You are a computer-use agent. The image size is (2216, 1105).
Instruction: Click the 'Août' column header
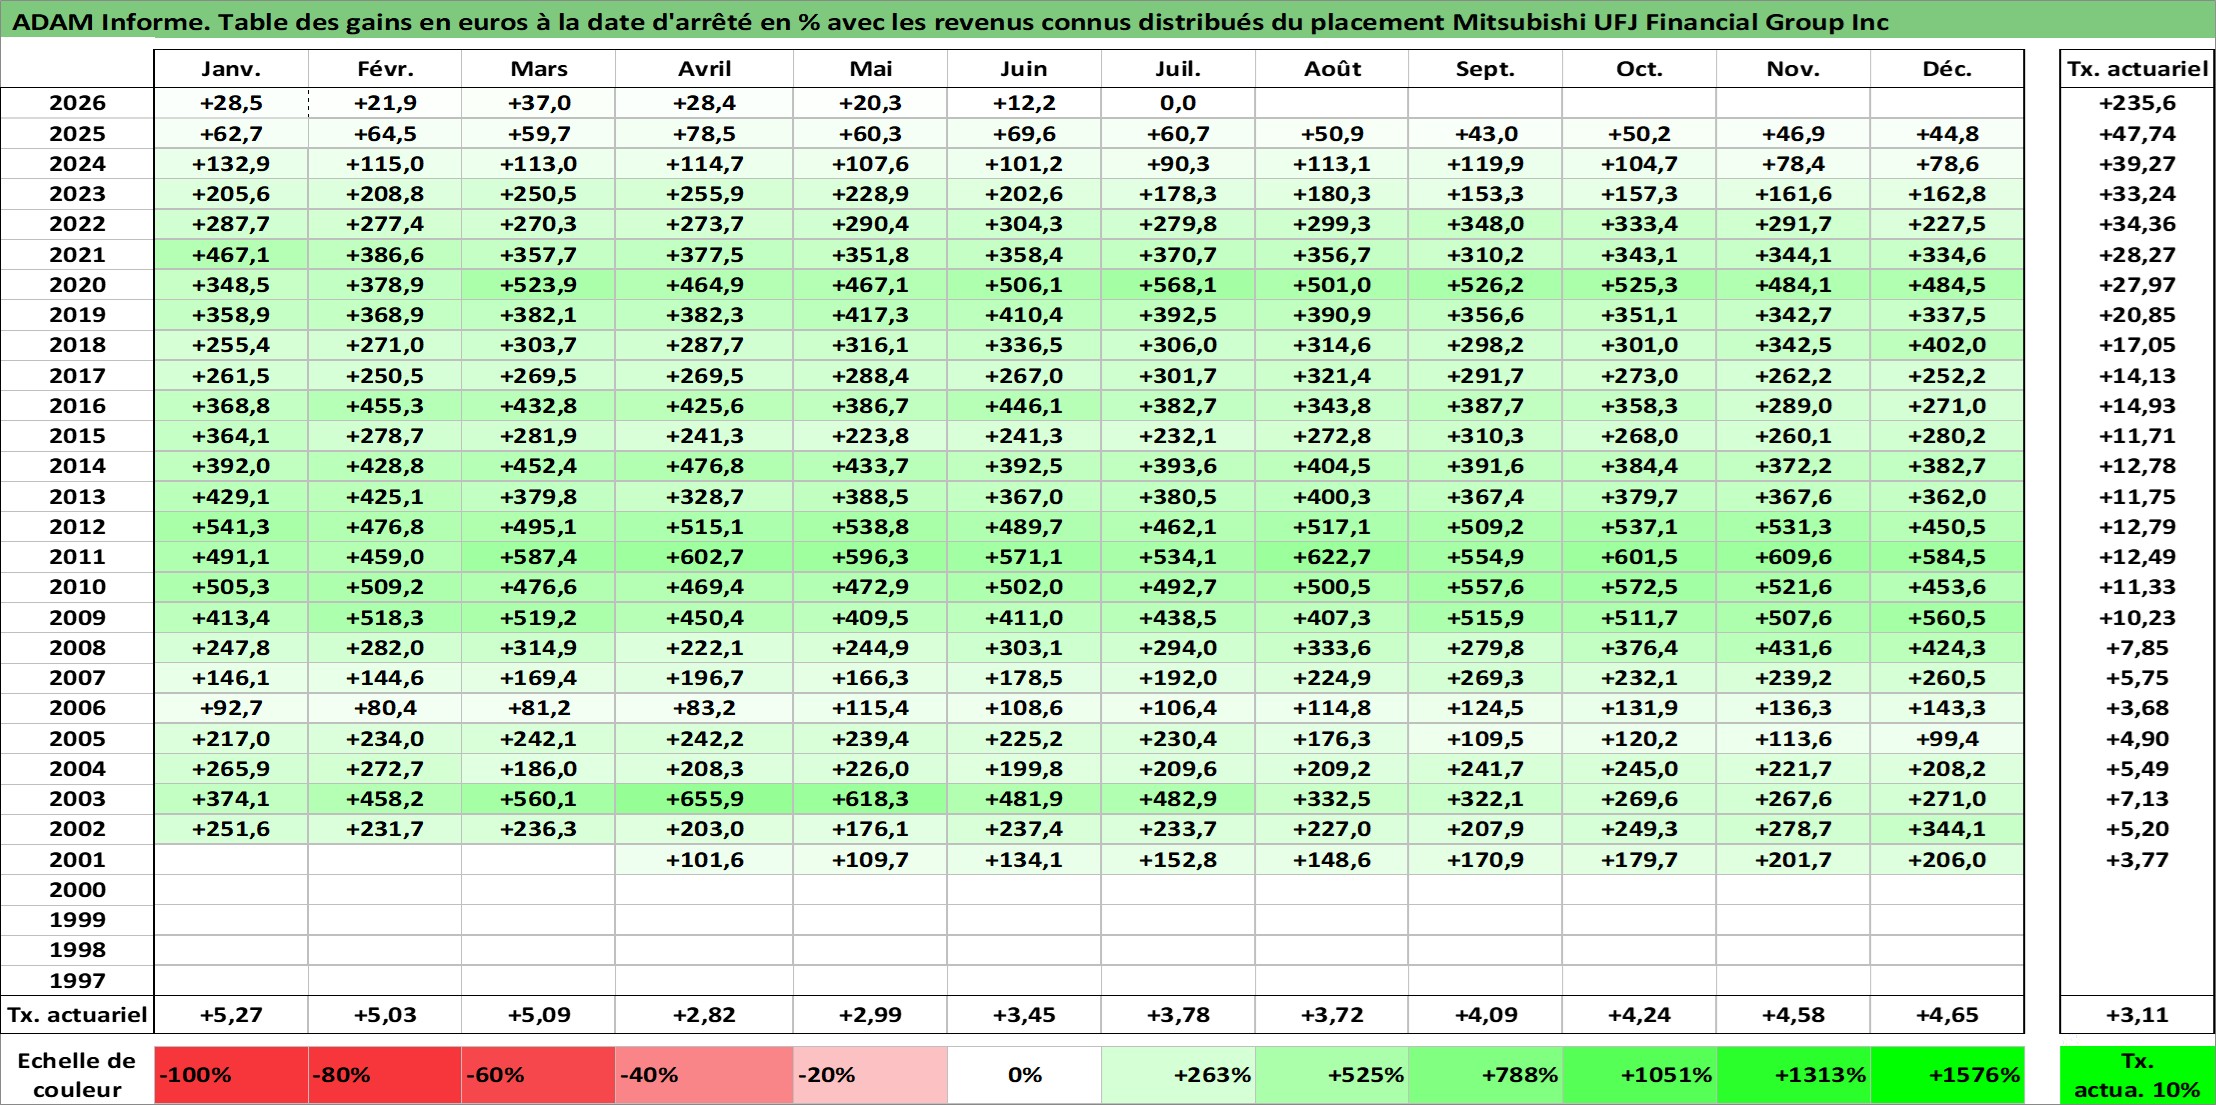click(x=1332, y=69)
